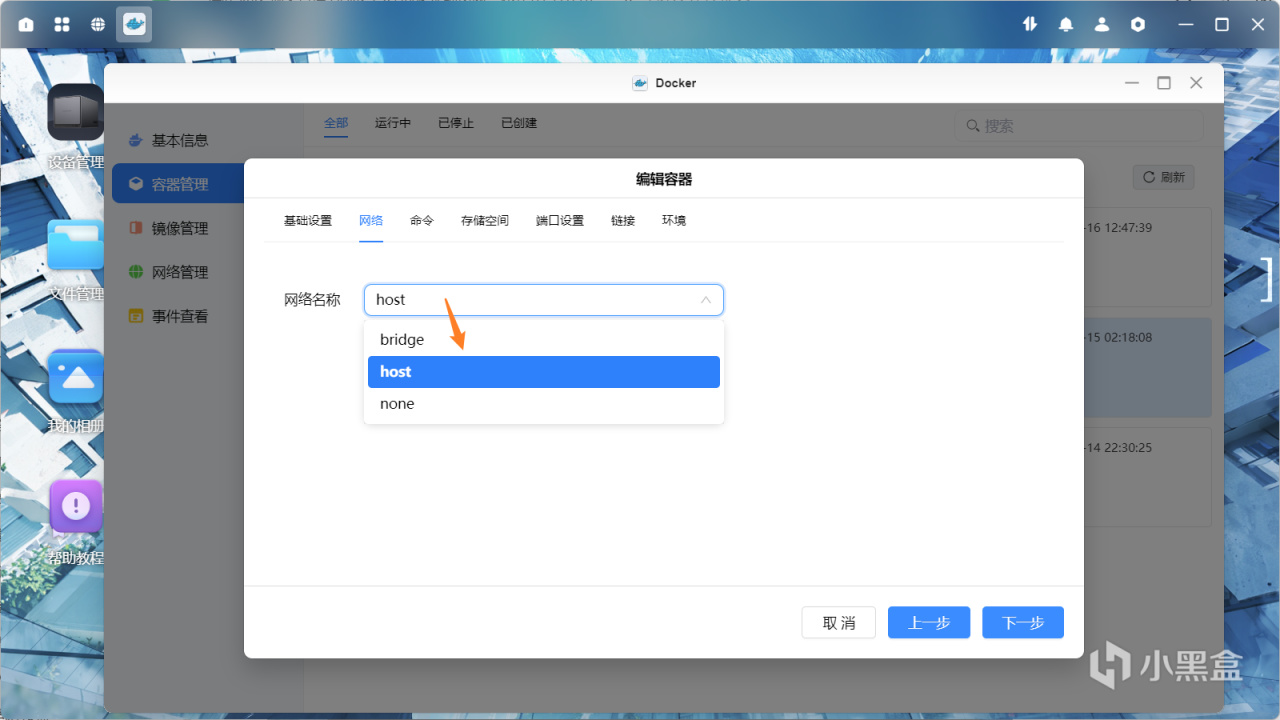Open the notifications bell
The height and width of the screenshot is (720, 1280).
tap(1066, 24)
